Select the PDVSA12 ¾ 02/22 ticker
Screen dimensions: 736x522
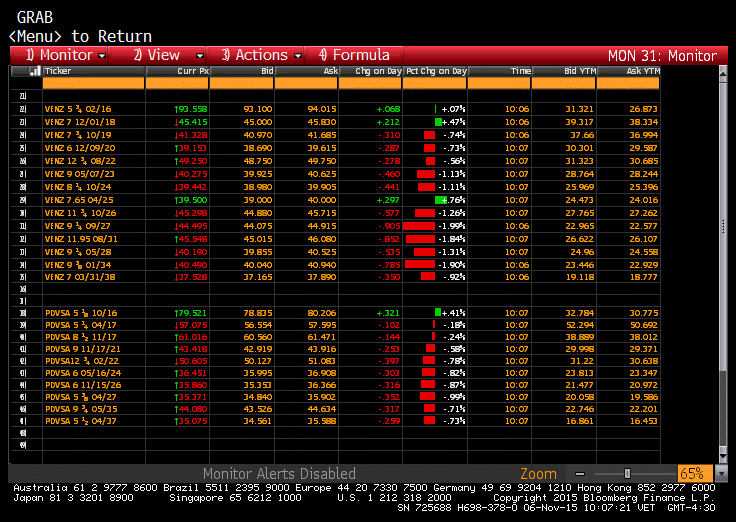82,361
